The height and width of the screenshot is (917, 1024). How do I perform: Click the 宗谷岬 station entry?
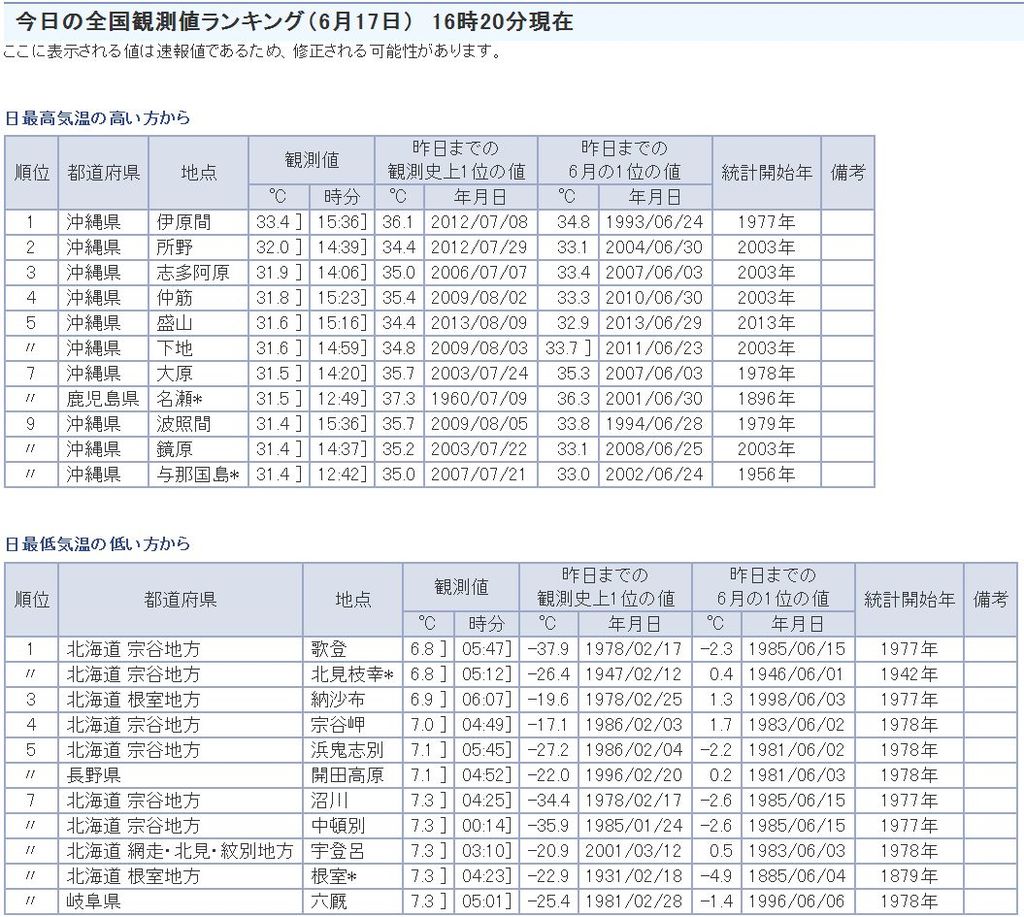337,724
